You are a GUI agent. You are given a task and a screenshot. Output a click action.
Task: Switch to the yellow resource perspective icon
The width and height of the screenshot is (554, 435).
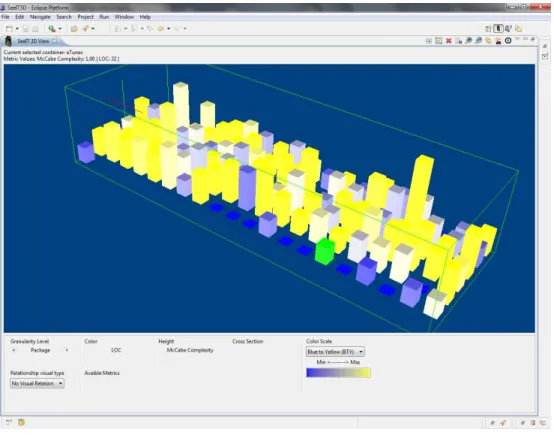tap(518, 29)
